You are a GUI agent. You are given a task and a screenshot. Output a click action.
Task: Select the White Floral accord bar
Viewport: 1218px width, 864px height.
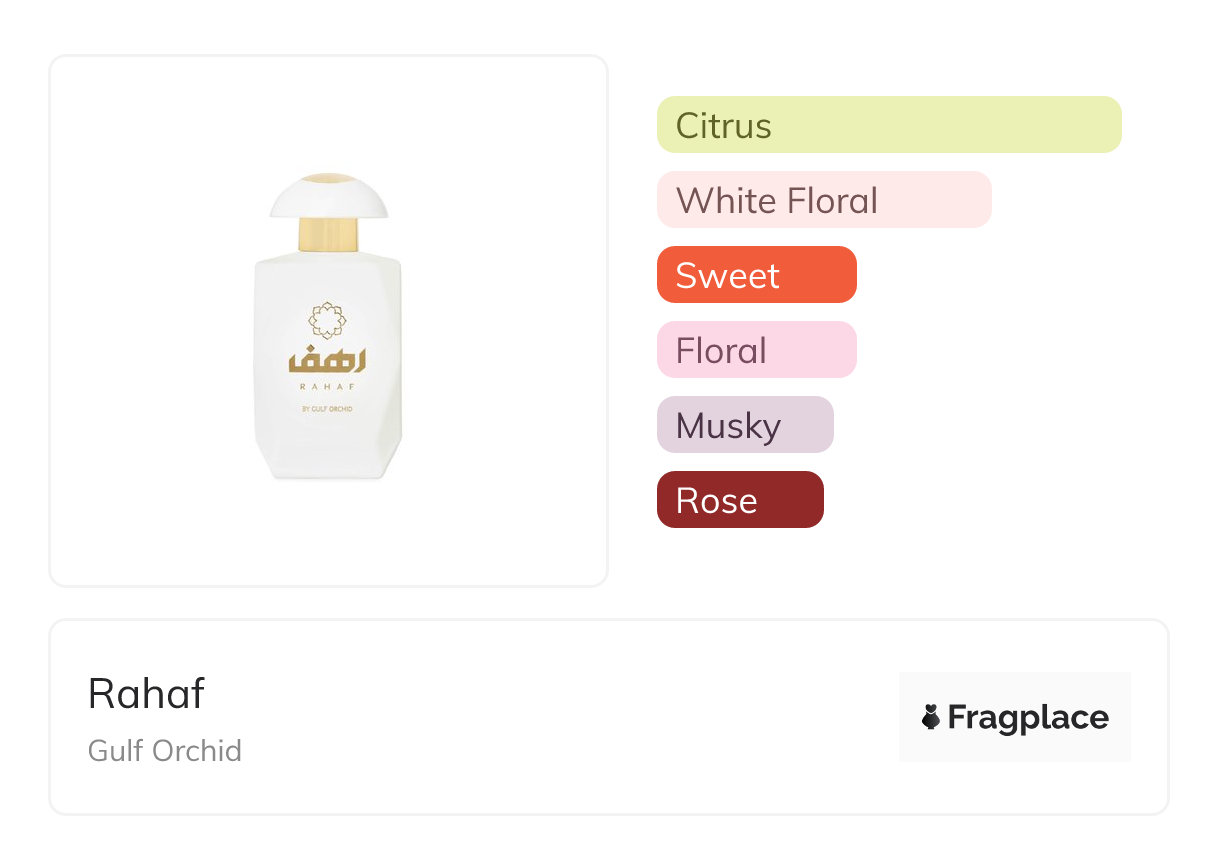click(x=824, y=200)
